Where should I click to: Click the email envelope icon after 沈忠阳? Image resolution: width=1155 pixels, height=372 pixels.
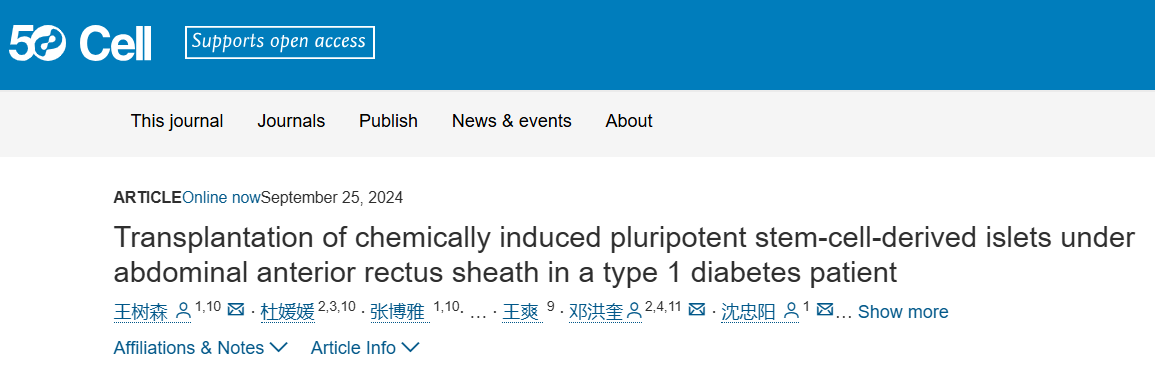coord(826,310)
